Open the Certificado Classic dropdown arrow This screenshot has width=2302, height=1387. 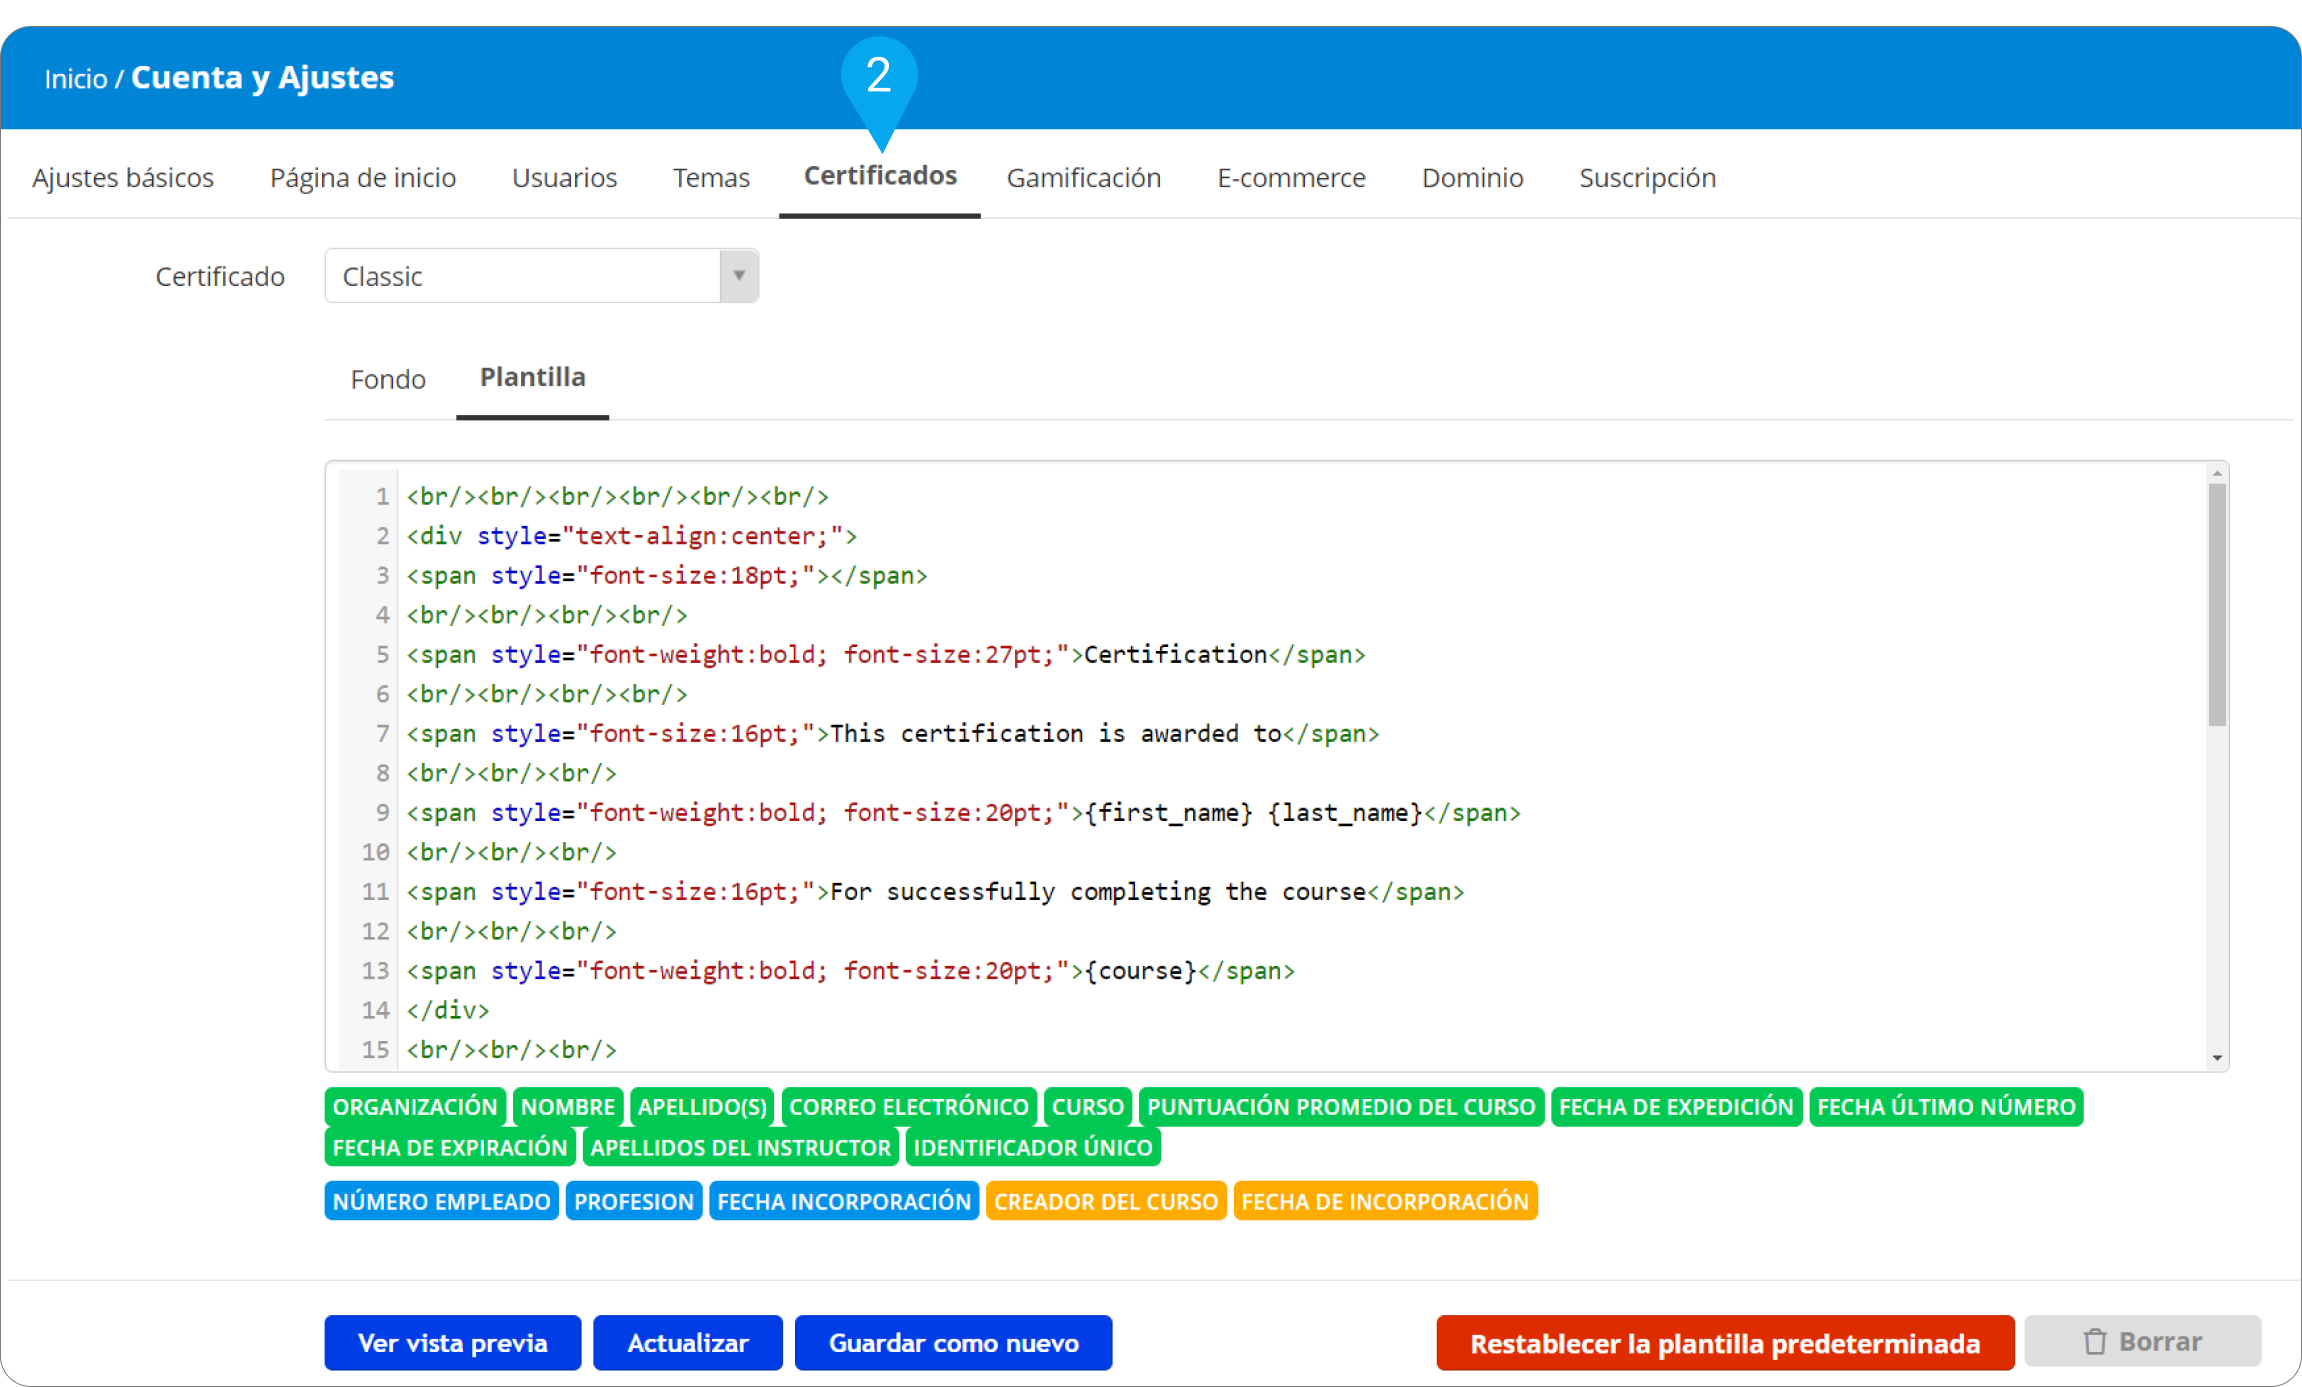click(x=738, y=276)
